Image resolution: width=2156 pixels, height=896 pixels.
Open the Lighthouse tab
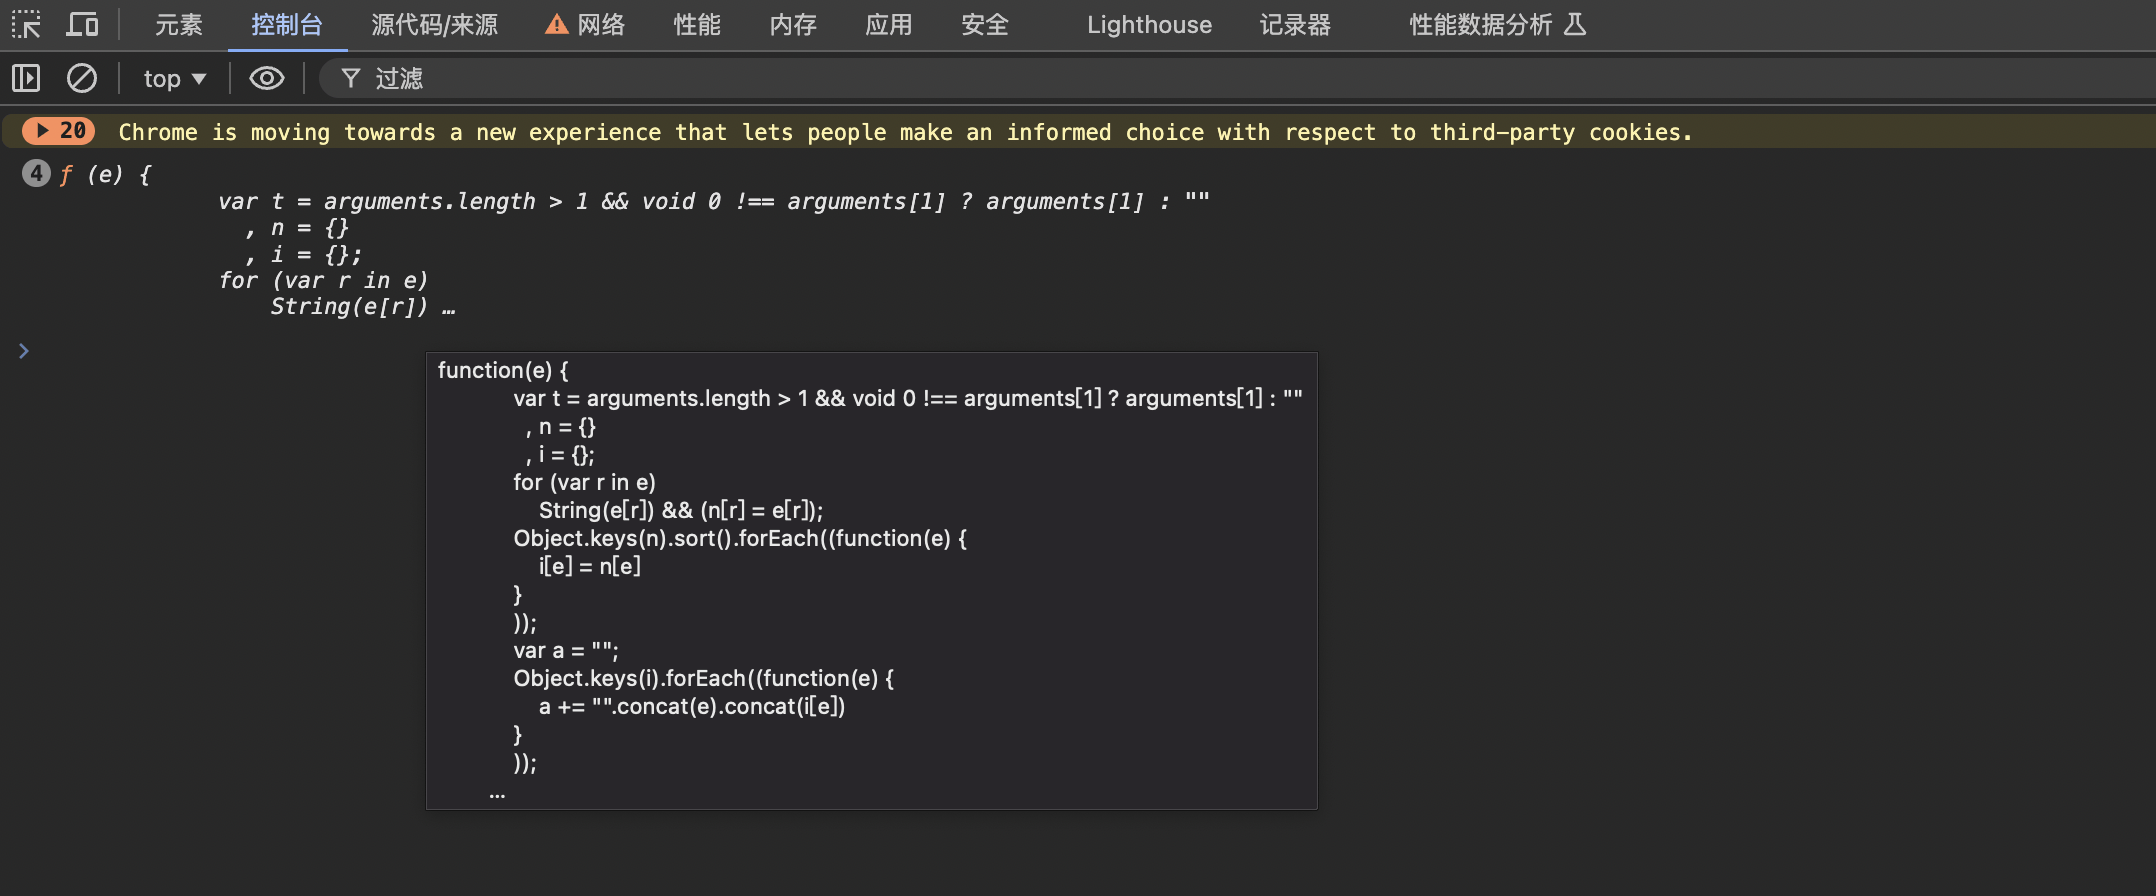click(x=1149, y=25)
